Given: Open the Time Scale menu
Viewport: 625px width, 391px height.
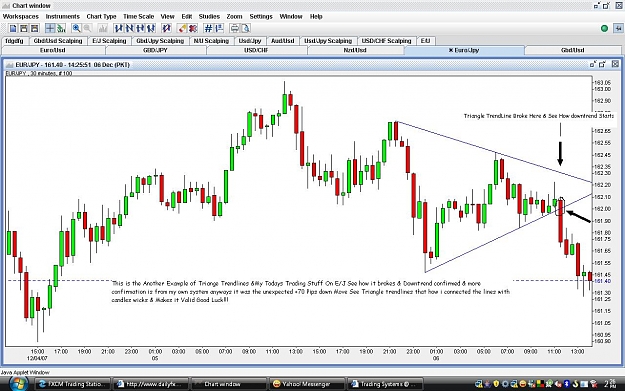Looking at the screenshot, I should [138, 16].
